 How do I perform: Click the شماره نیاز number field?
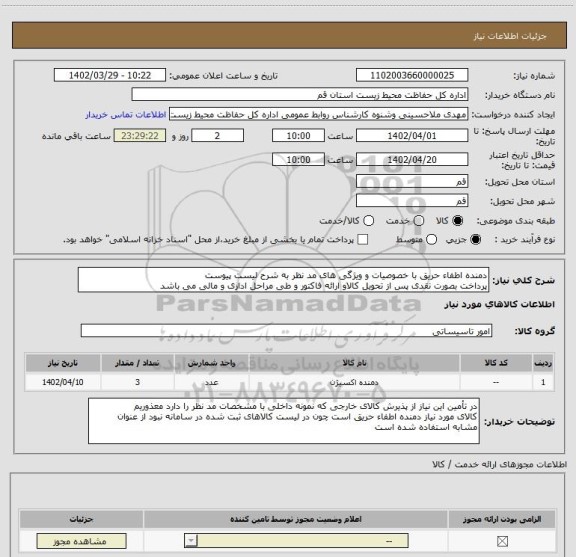coord(412,75)
